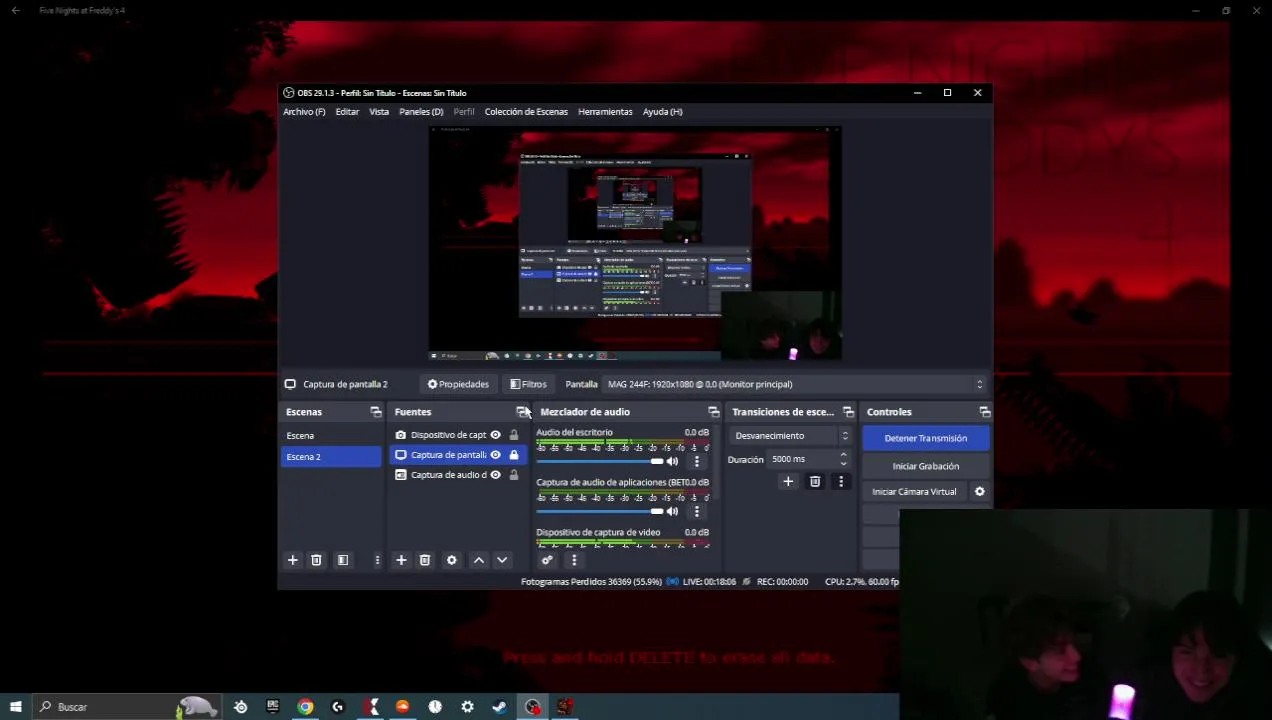Open scene filters icon in Escenas panel
The width and height of the screenshot is (1272, 720).
point(342,560)
